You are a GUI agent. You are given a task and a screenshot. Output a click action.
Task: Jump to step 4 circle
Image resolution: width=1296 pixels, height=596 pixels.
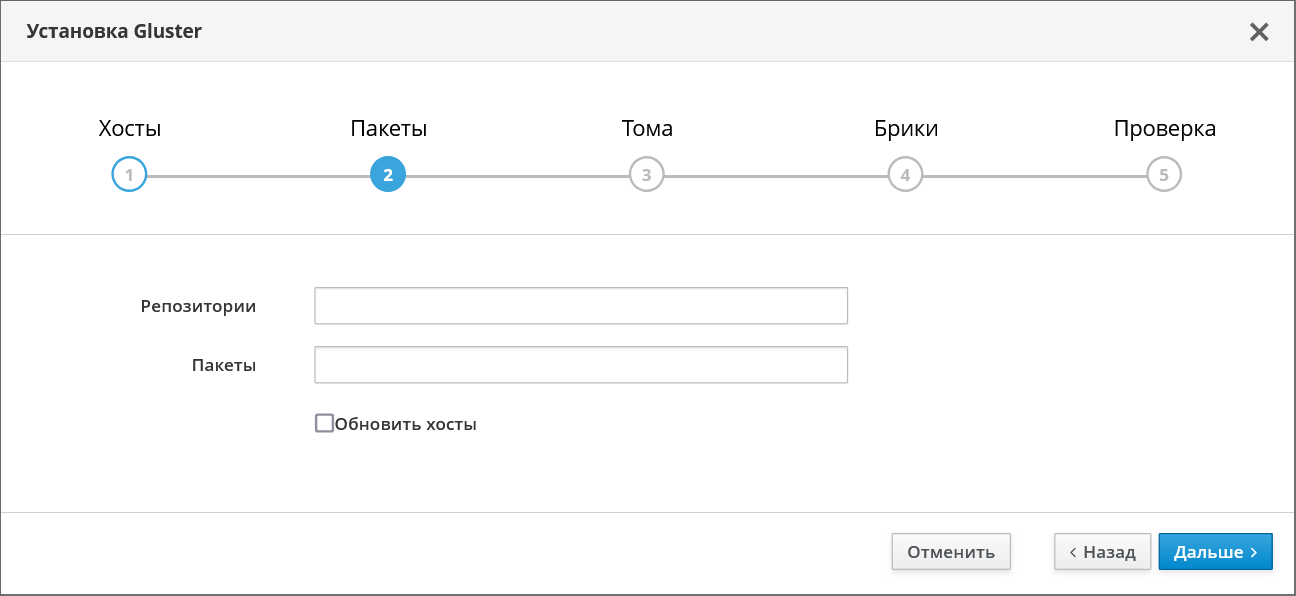905,174
